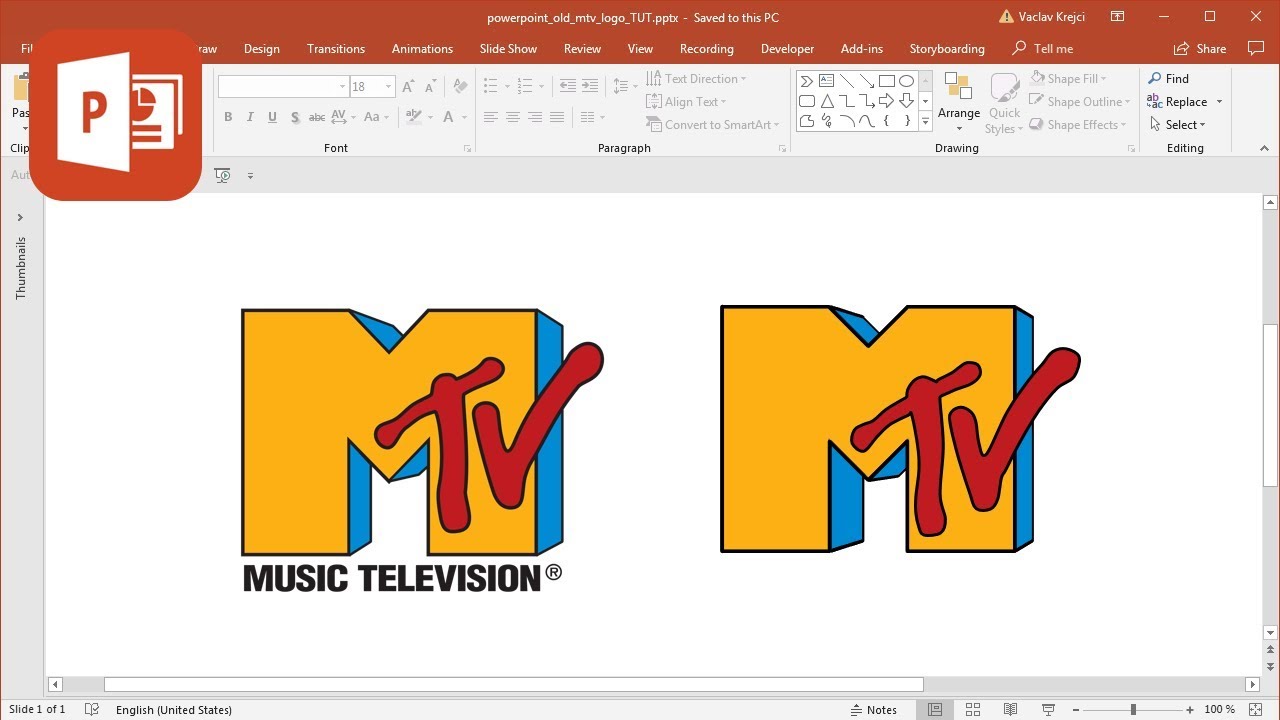Image resolution: width=1280 pixels, height=720 pixels.
Task: Align text left
Action: 490,117
